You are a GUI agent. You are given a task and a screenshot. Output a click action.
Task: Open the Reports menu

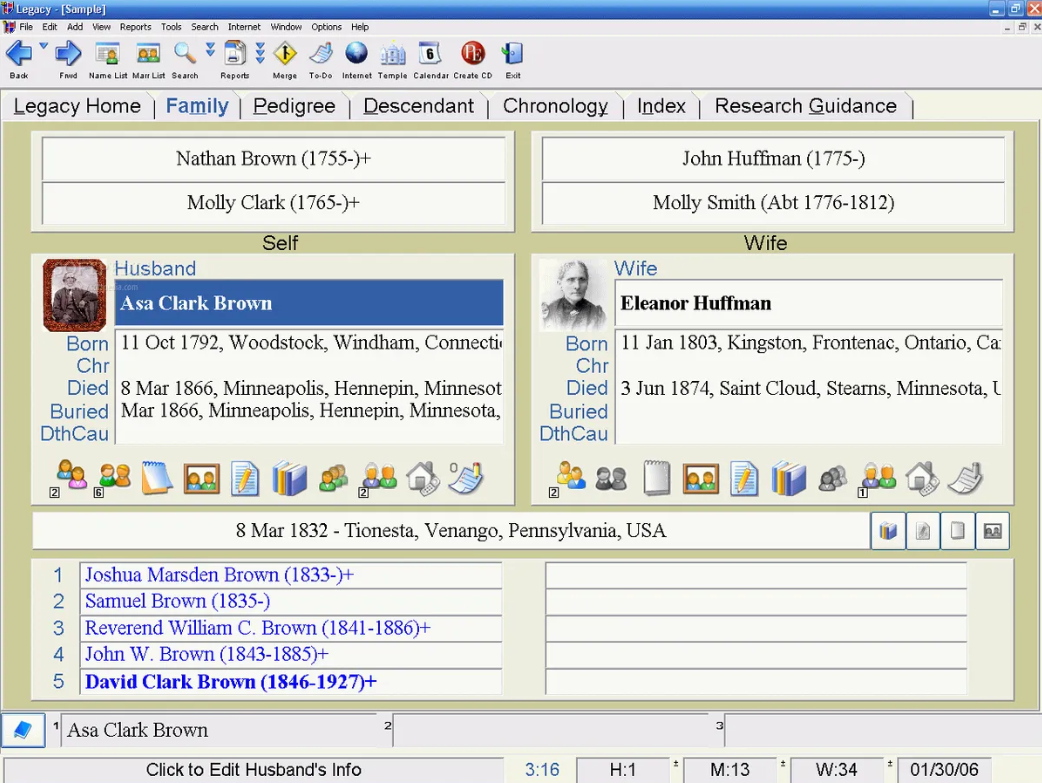point(136,27)
